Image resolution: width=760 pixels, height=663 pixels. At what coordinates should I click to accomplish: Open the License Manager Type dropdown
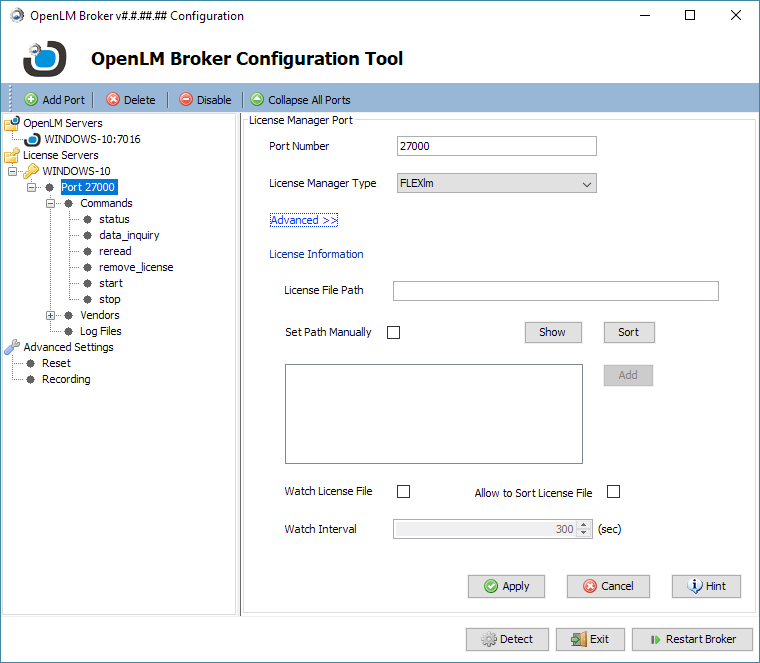coord(587,183)
